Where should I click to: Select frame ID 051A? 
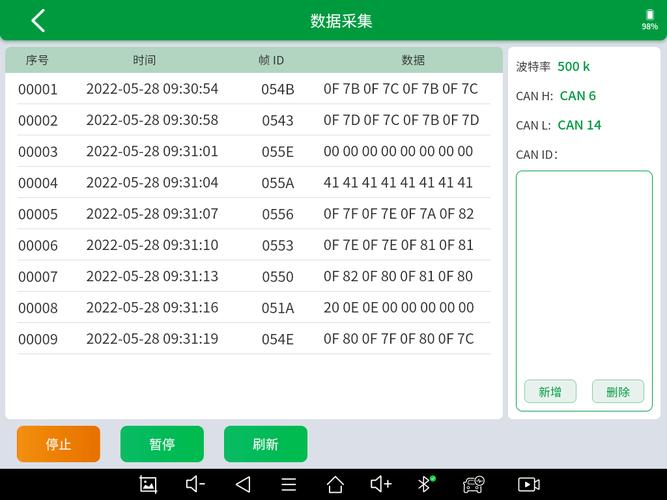[x=278, y=308]
